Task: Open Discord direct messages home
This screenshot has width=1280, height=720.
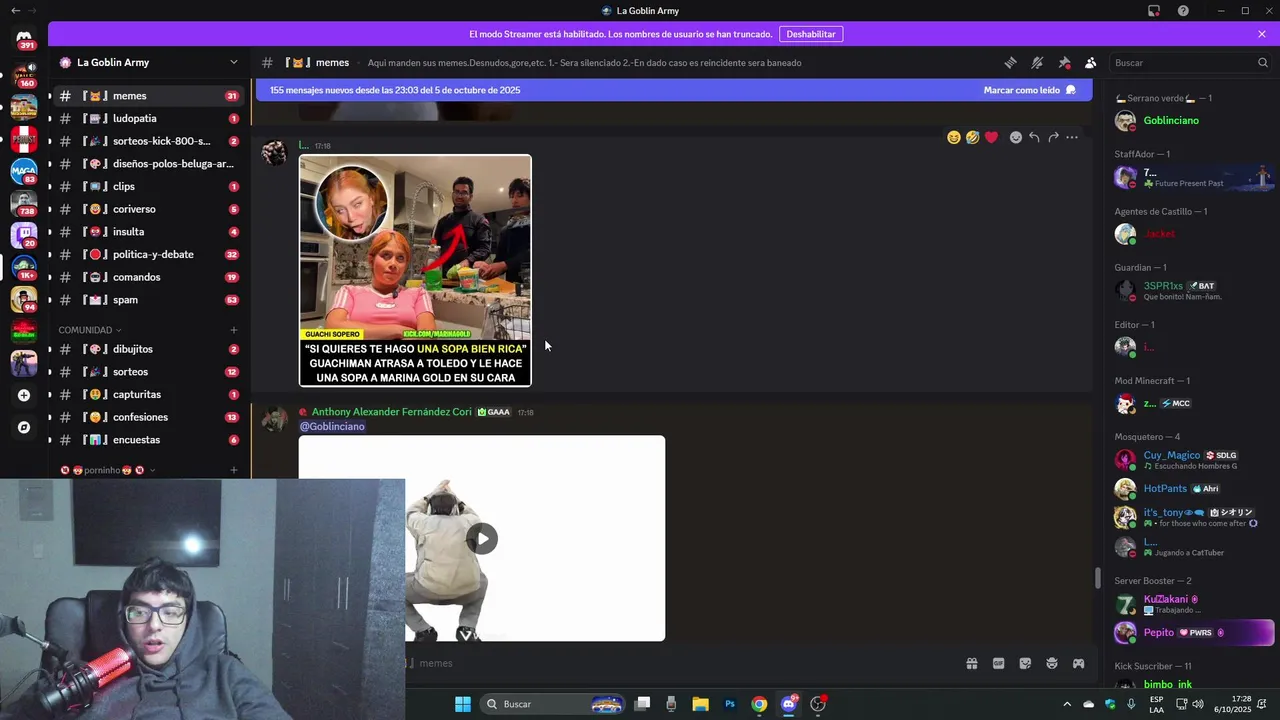Action: tap(24, 38)
